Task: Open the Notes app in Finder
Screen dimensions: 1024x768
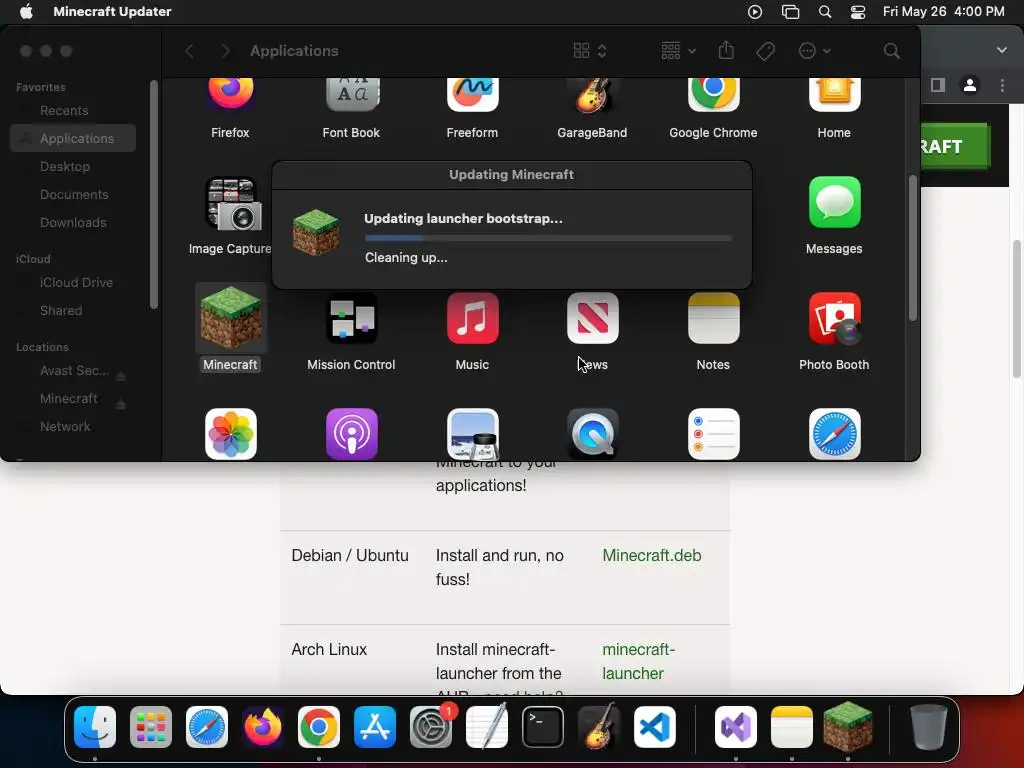Action: [713, 318]
